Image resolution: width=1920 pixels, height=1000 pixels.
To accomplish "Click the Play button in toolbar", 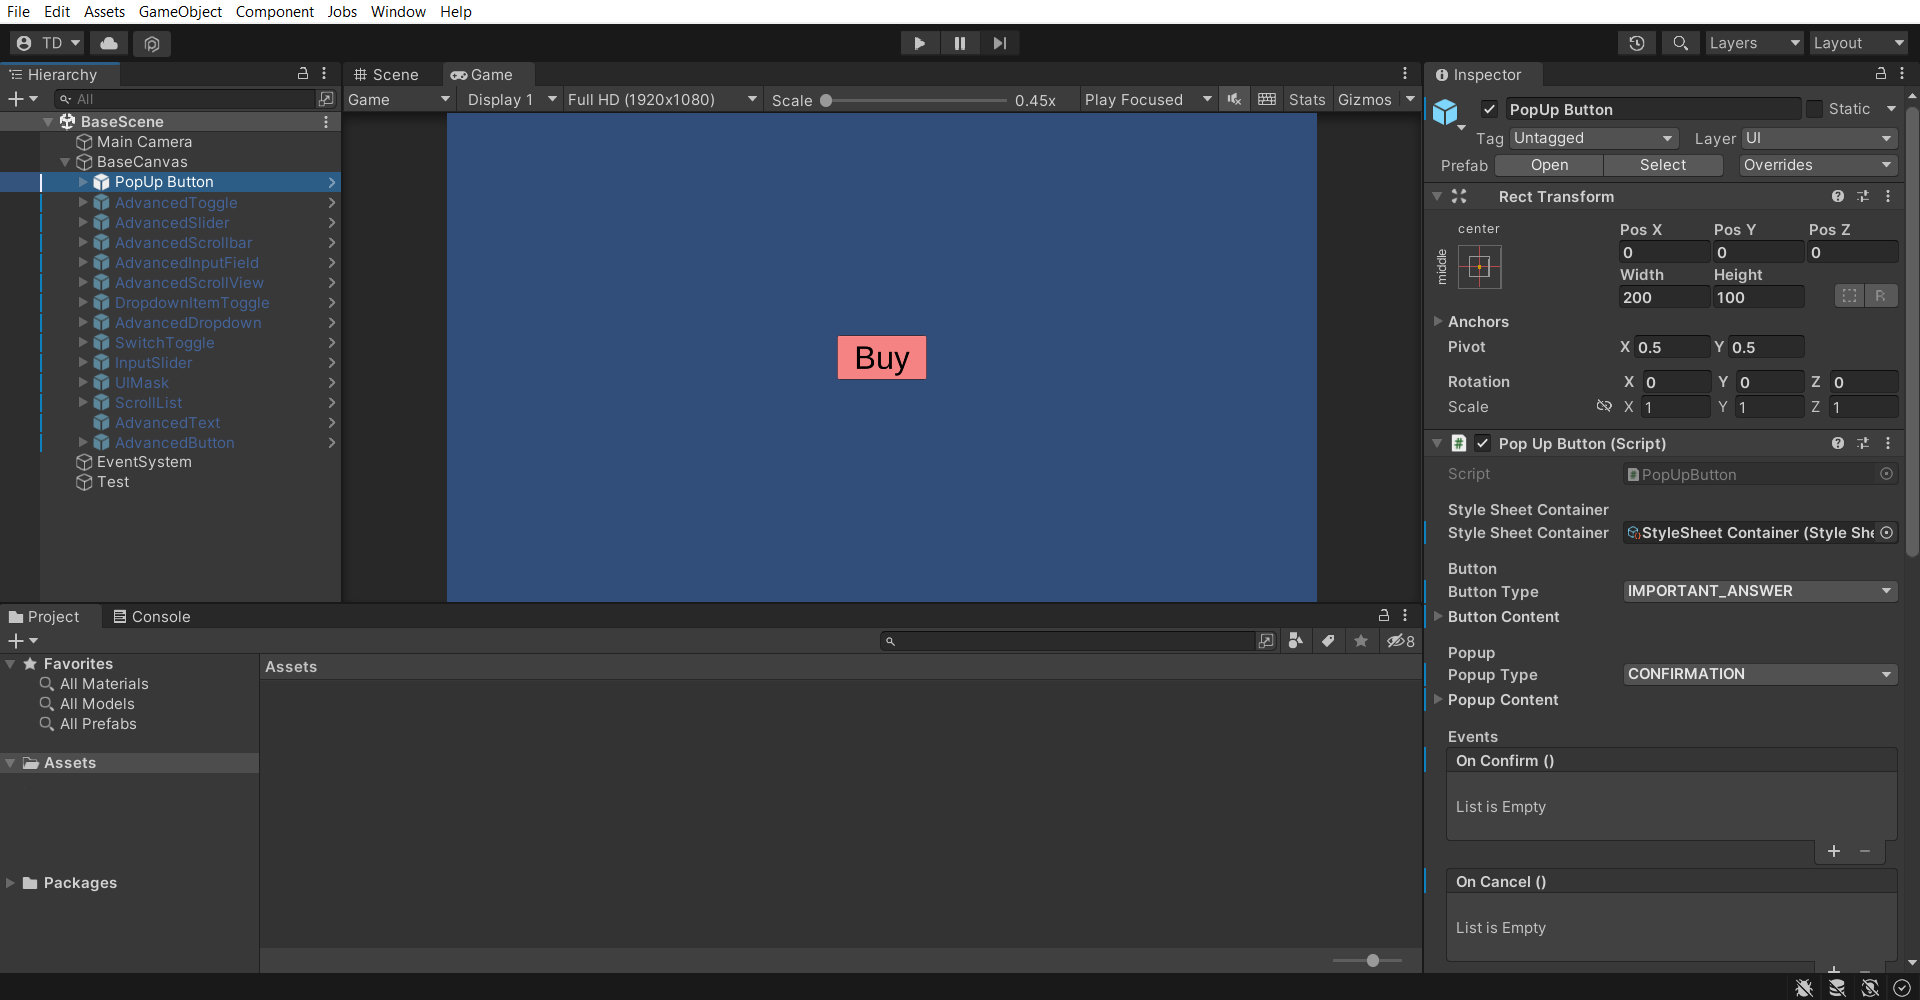I will click(x=919, y=43).
